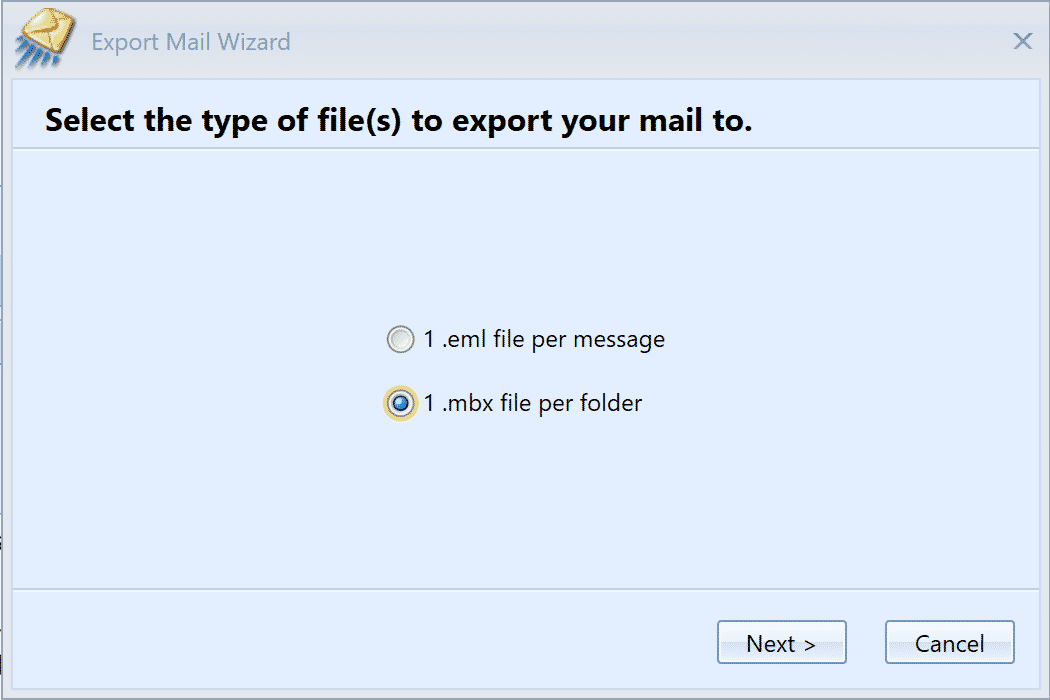Dismiss the wizard with the X icon
This screenshot has width=1050, height=700.
[x=1022, y=42]
